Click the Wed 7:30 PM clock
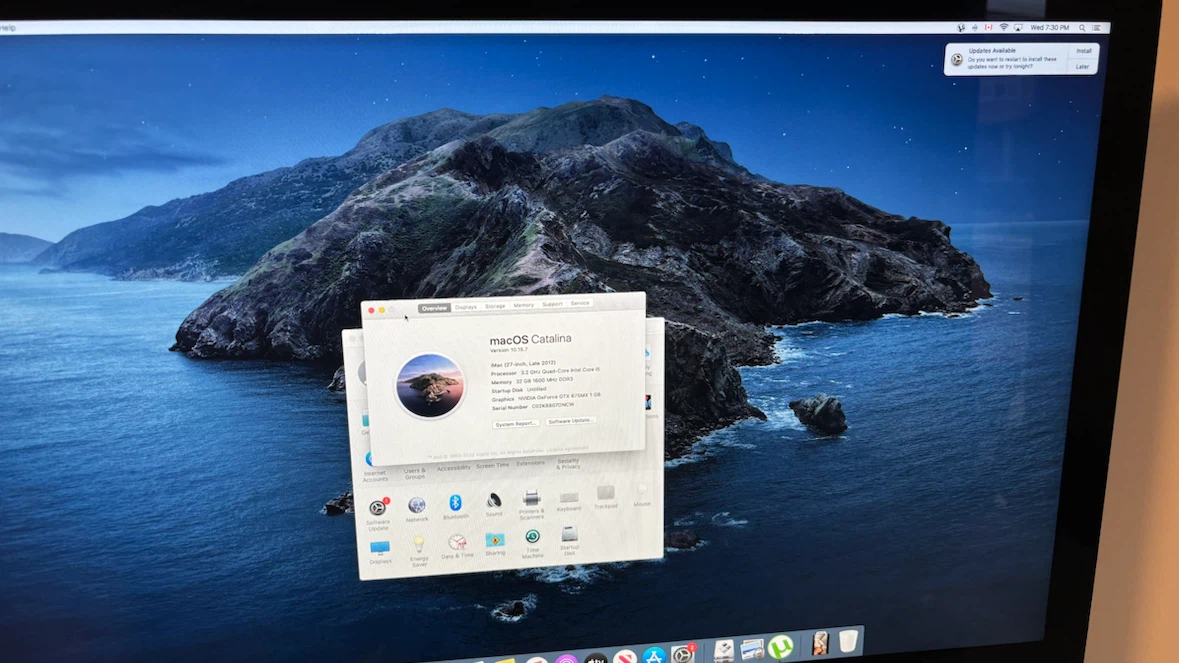The width and height of the screenshot is (1179, 663). coord(1050,28)
